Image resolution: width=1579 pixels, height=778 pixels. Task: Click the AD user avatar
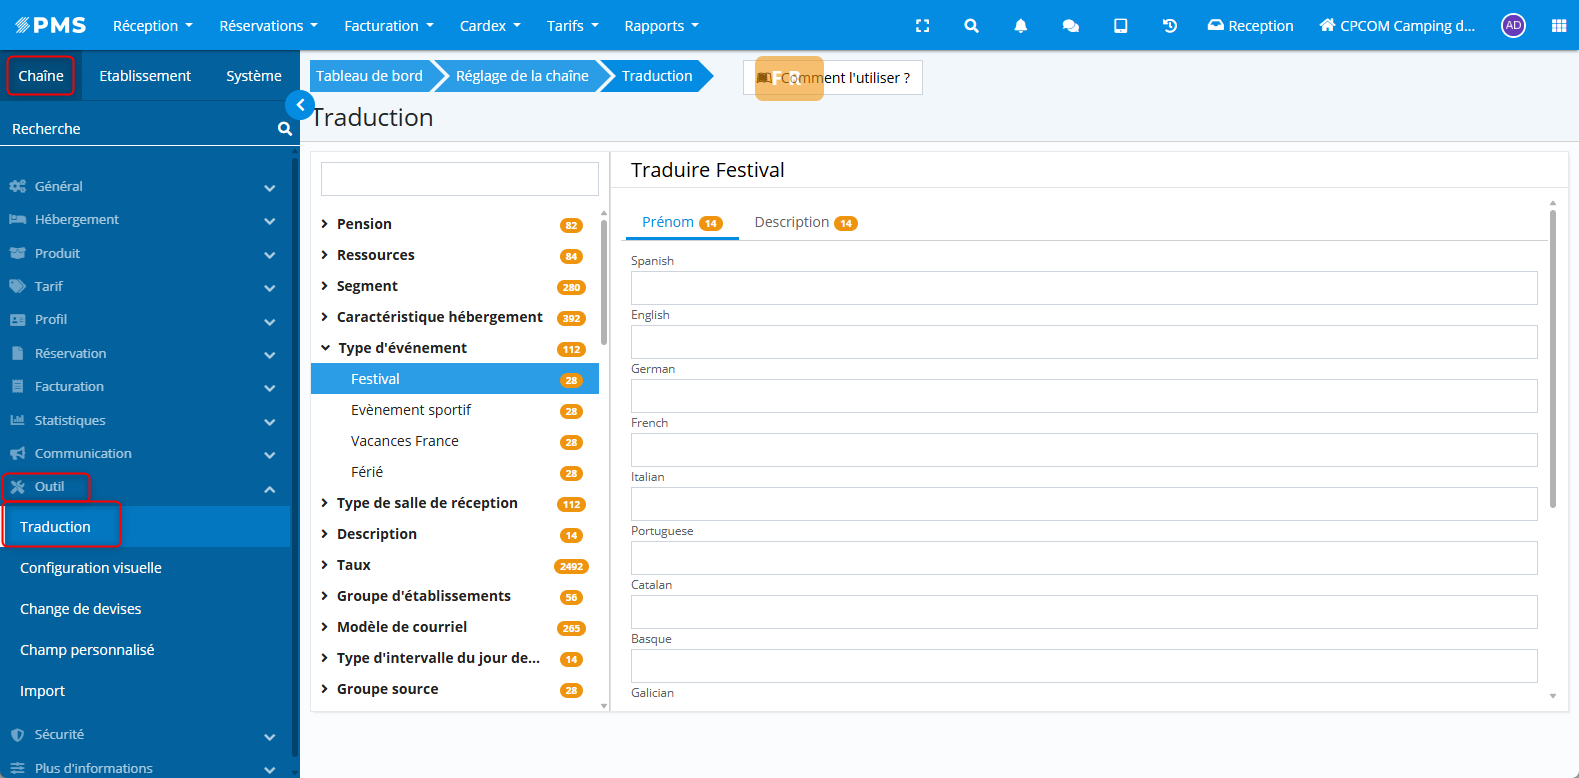(1513, 26)
